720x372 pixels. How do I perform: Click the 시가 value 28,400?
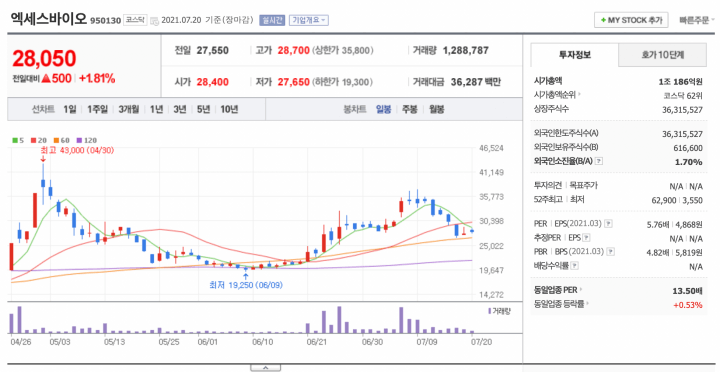(x=213, y=82)
